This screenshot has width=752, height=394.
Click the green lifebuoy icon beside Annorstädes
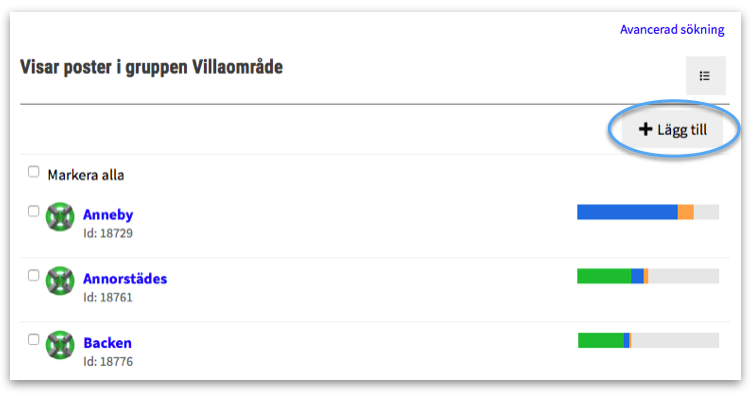point(60,281)
